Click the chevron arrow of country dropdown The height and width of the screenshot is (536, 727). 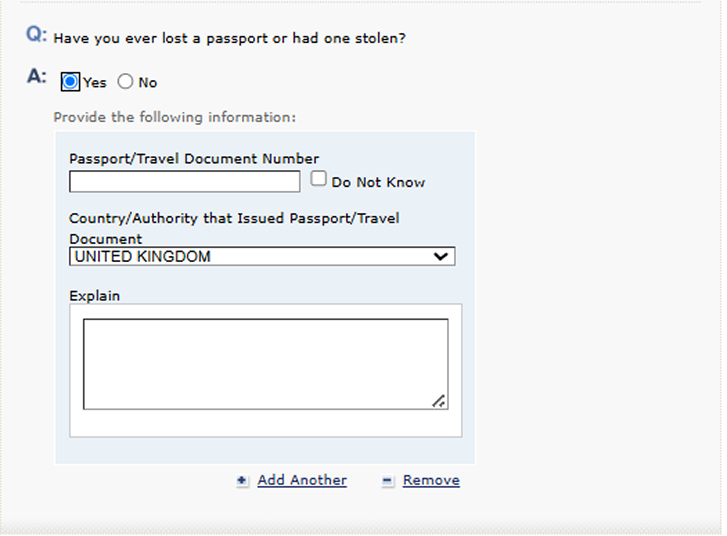[440, 256]
